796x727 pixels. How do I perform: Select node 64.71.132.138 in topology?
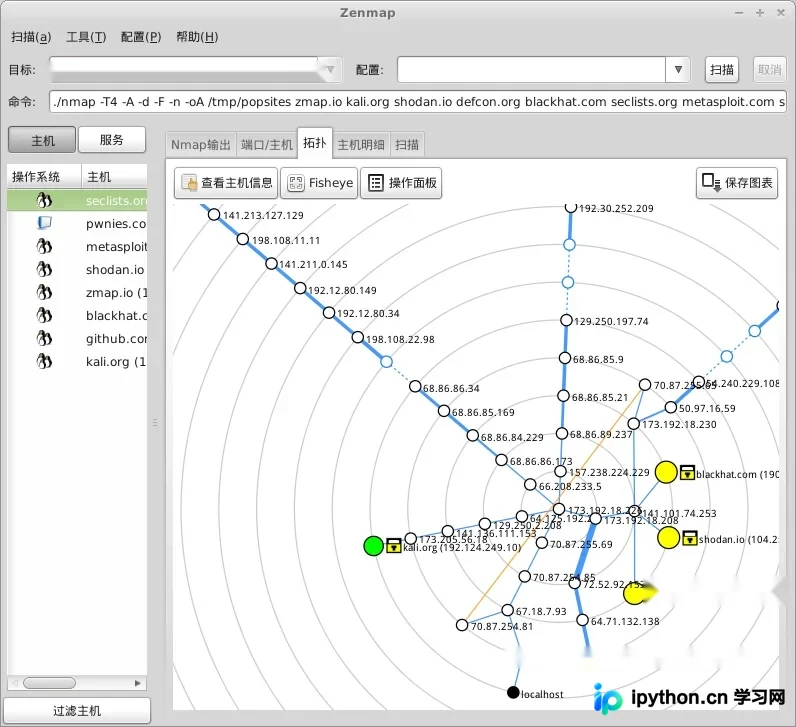pos(583,620)
